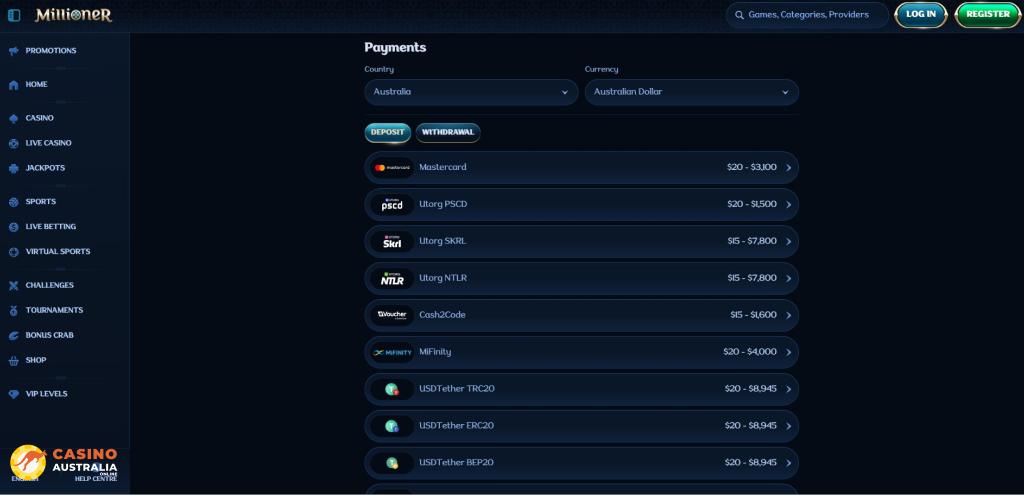Collapse the sidebar using the panel icon

(14, 15)
